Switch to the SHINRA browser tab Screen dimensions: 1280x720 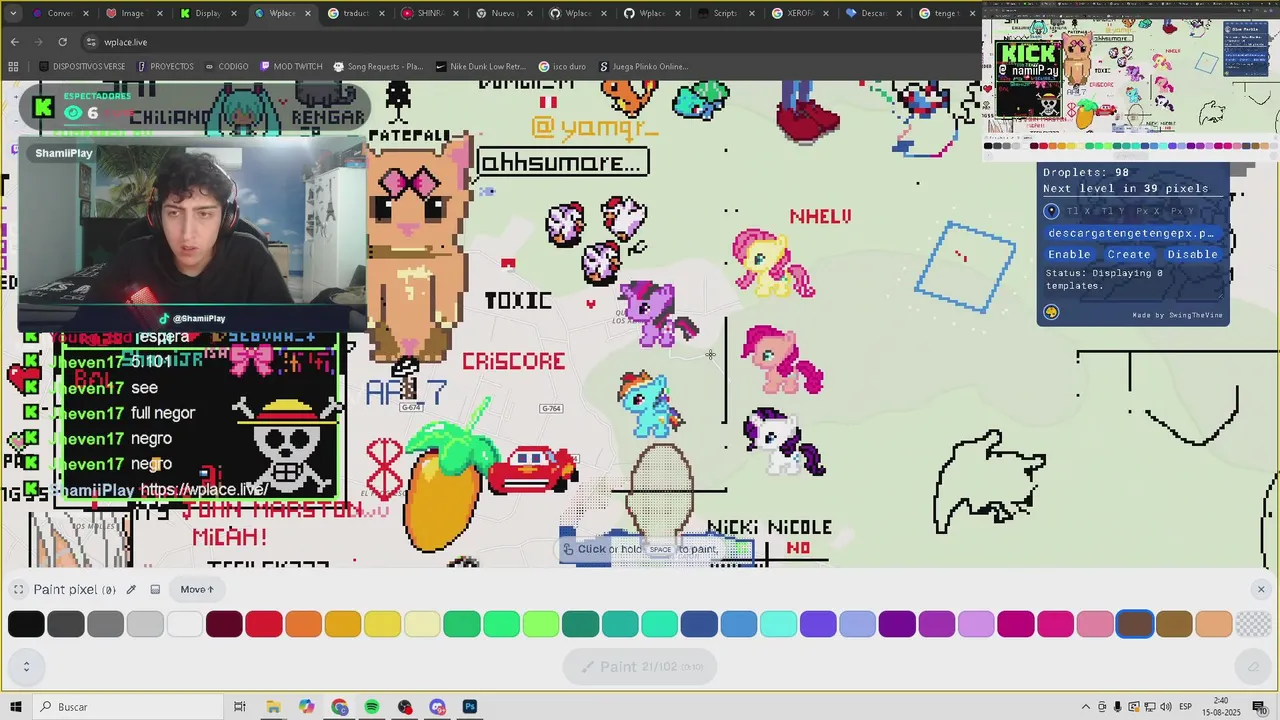(430, 13)
